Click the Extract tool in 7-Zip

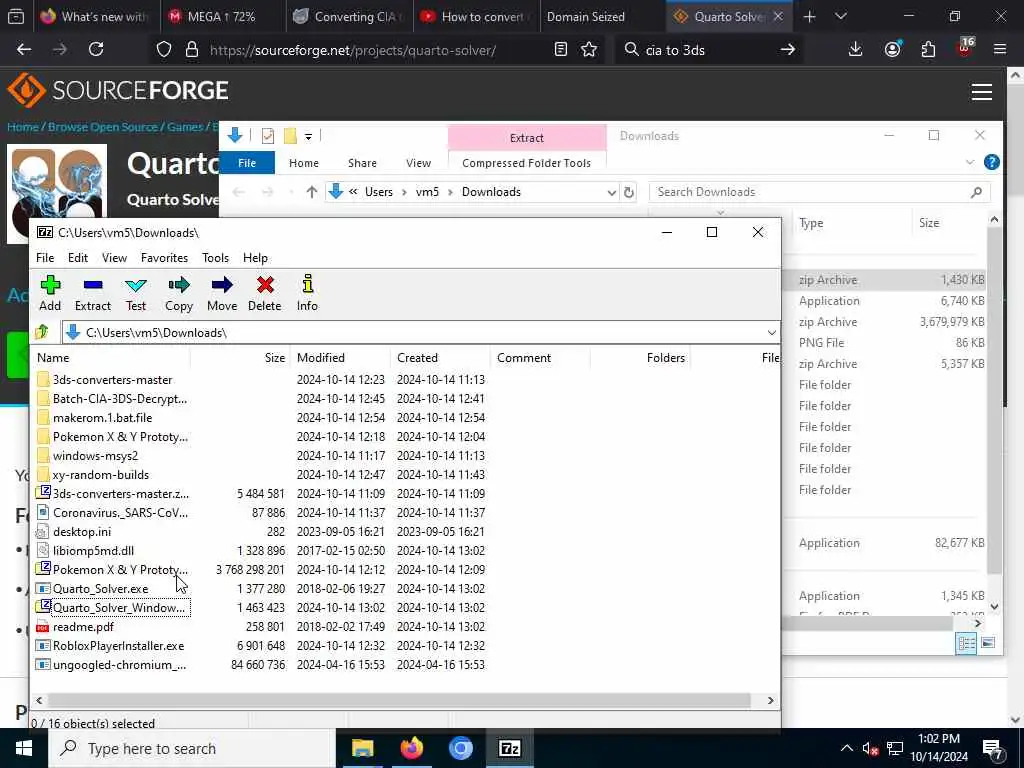coord(93,293)
